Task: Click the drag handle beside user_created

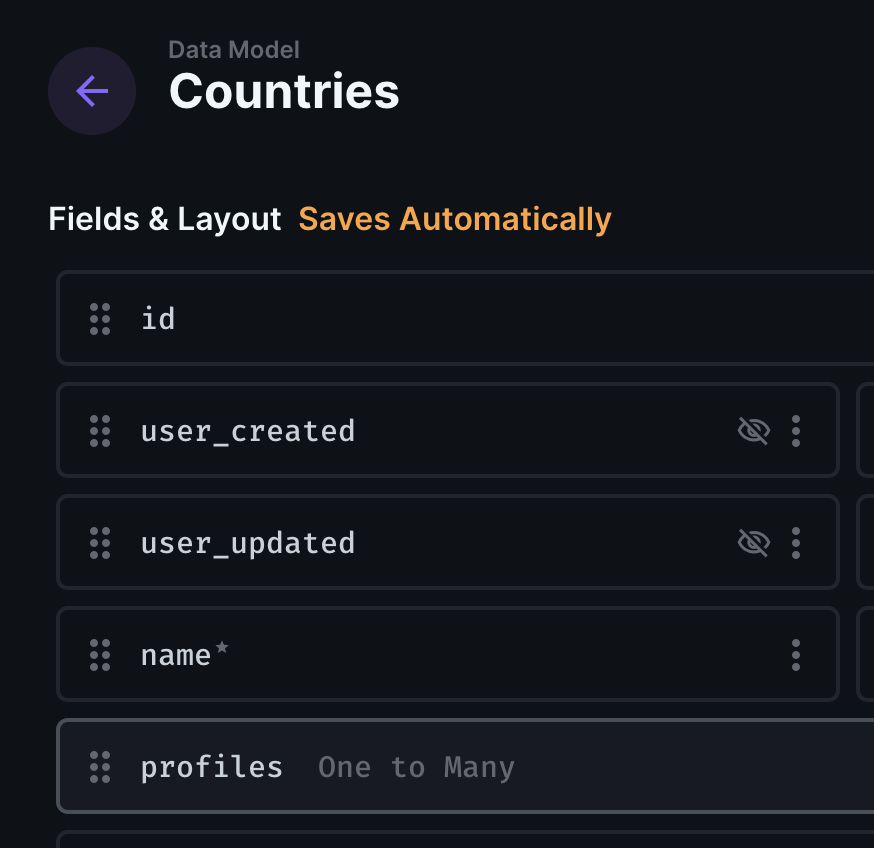Action: pos(99,431)
